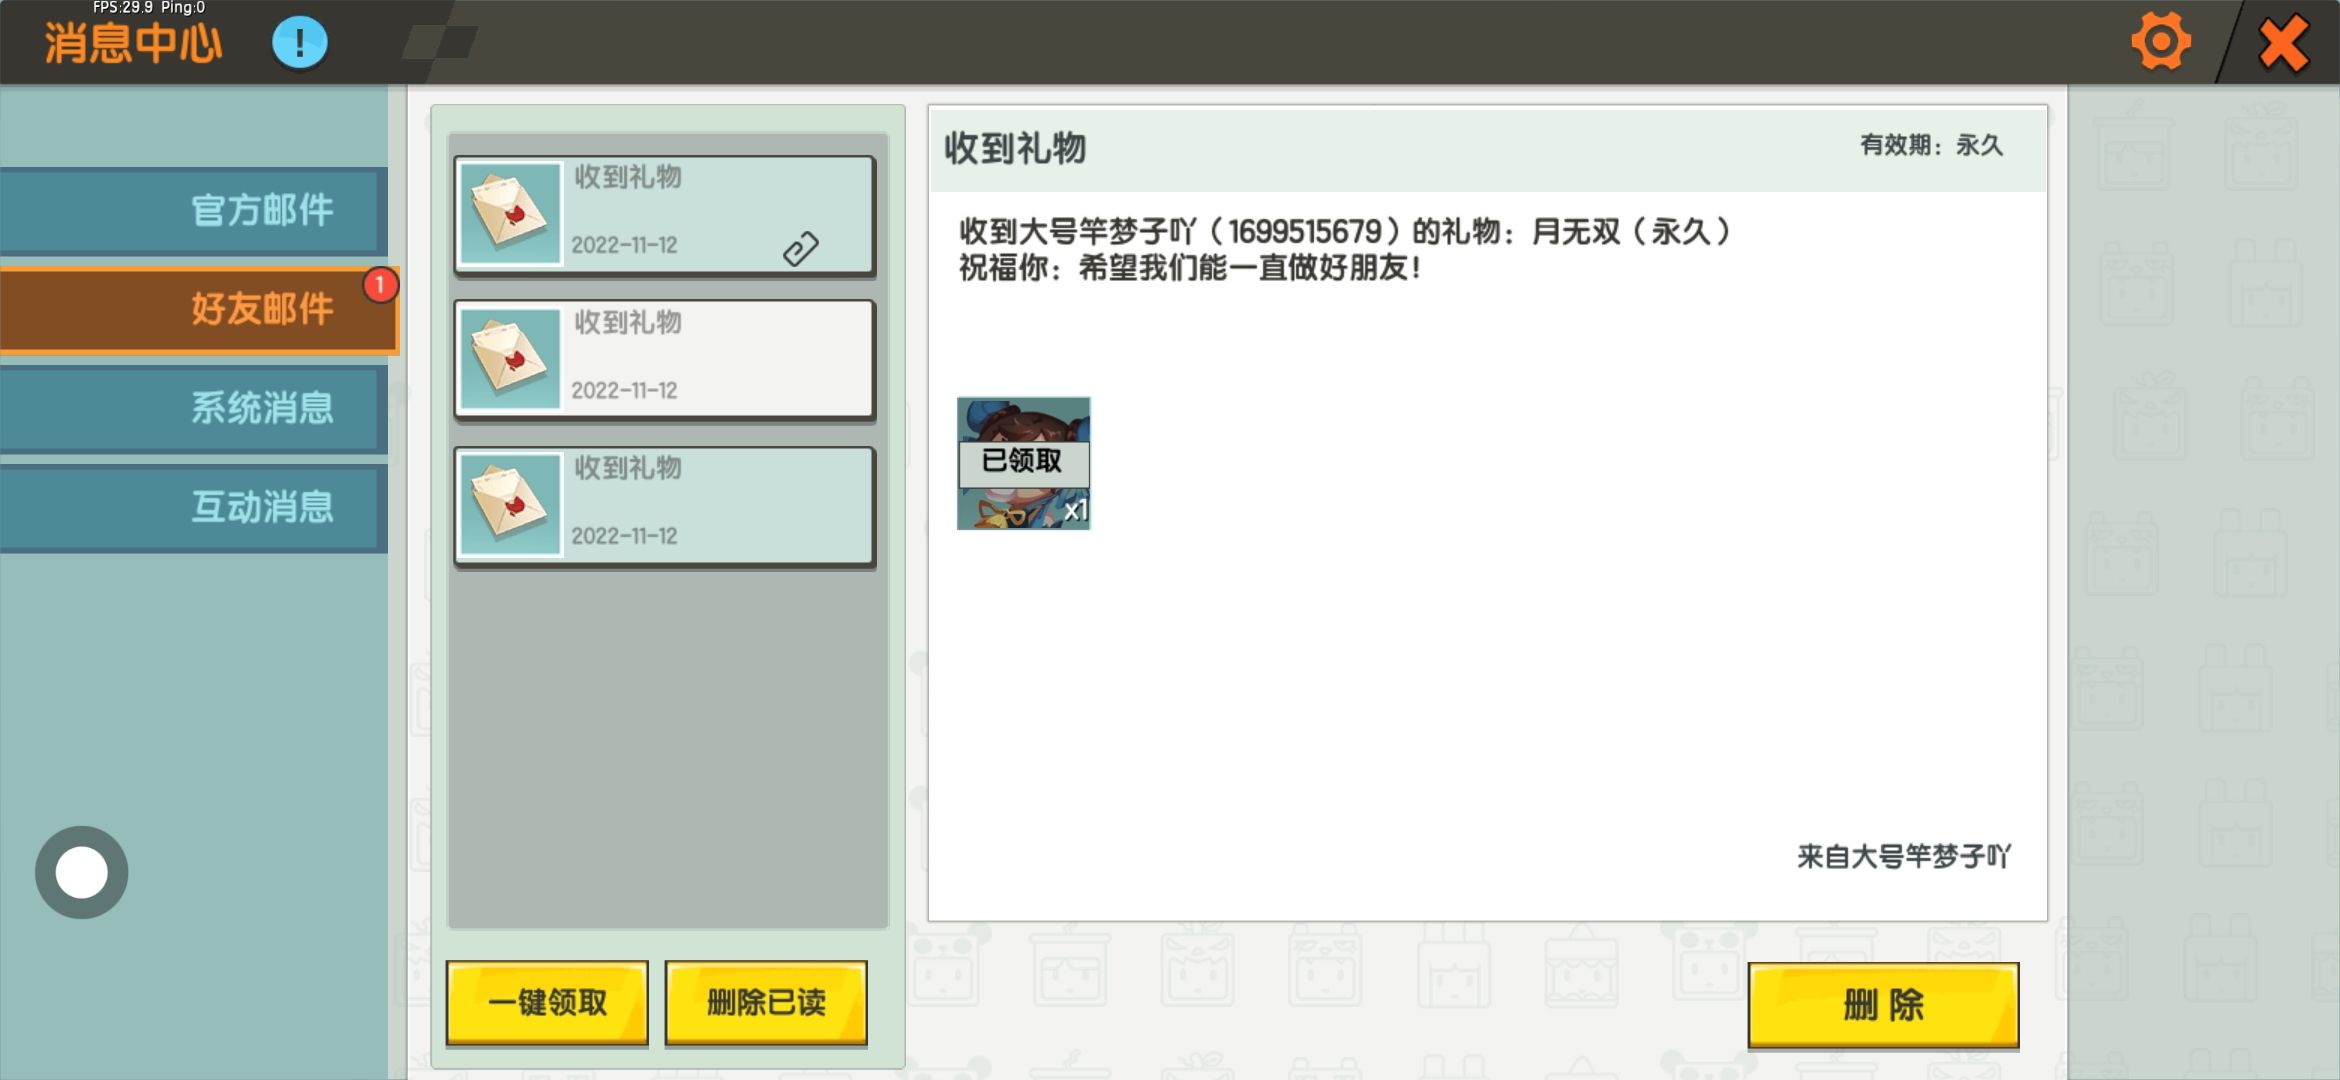Screen dimensions: 2340x1080
Task: Close the message center with the X
Action: 2284,43
